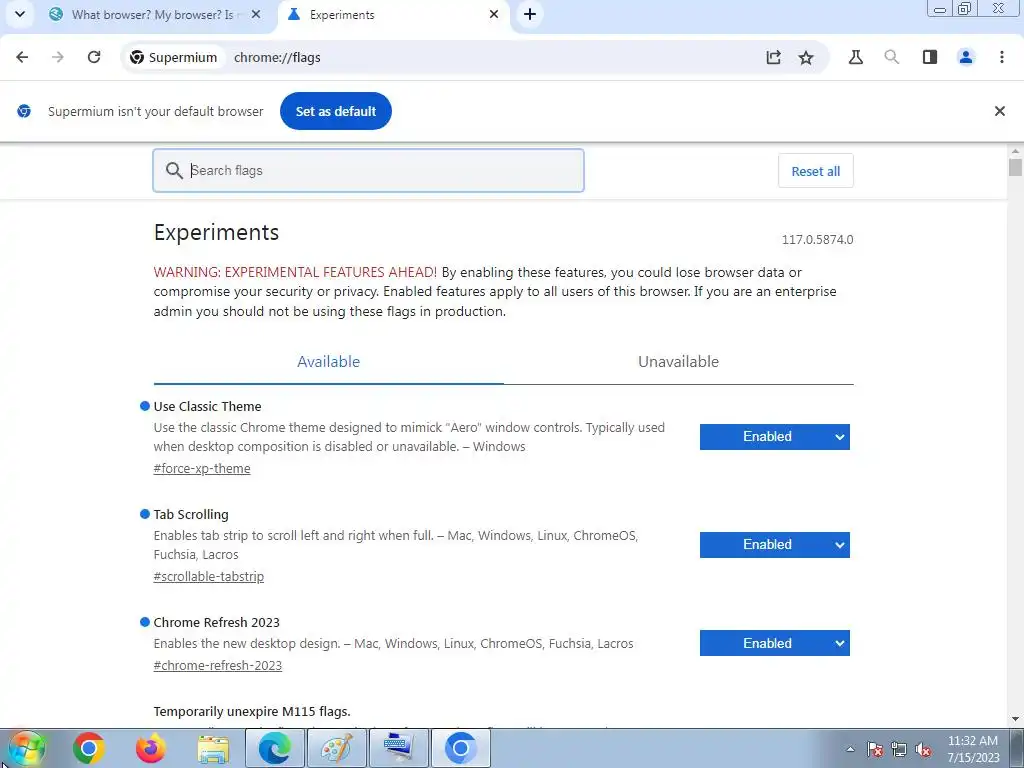
Task: Click the chrome://flags address bar text
Action: [x=277, y=57]
